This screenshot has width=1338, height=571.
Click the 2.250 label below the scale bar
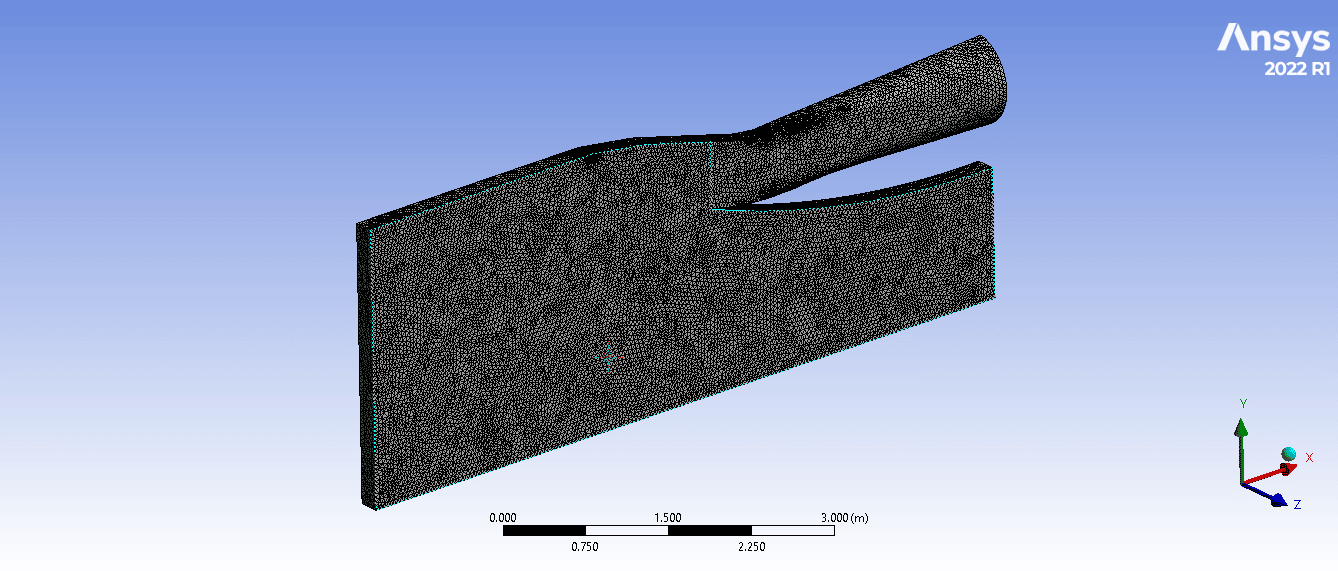coord(751,546)
